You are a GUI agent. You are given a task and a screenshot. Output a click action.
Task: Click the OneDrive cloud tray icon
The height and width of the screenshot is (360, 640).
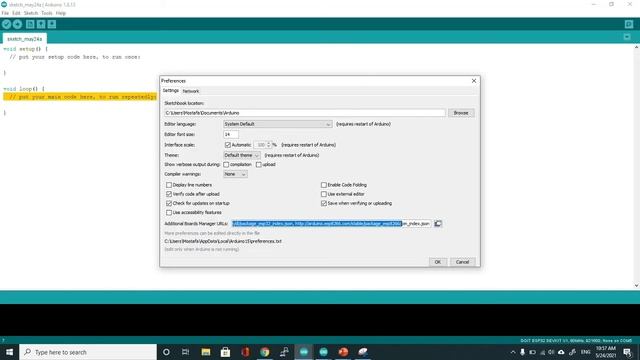point(561,352)
